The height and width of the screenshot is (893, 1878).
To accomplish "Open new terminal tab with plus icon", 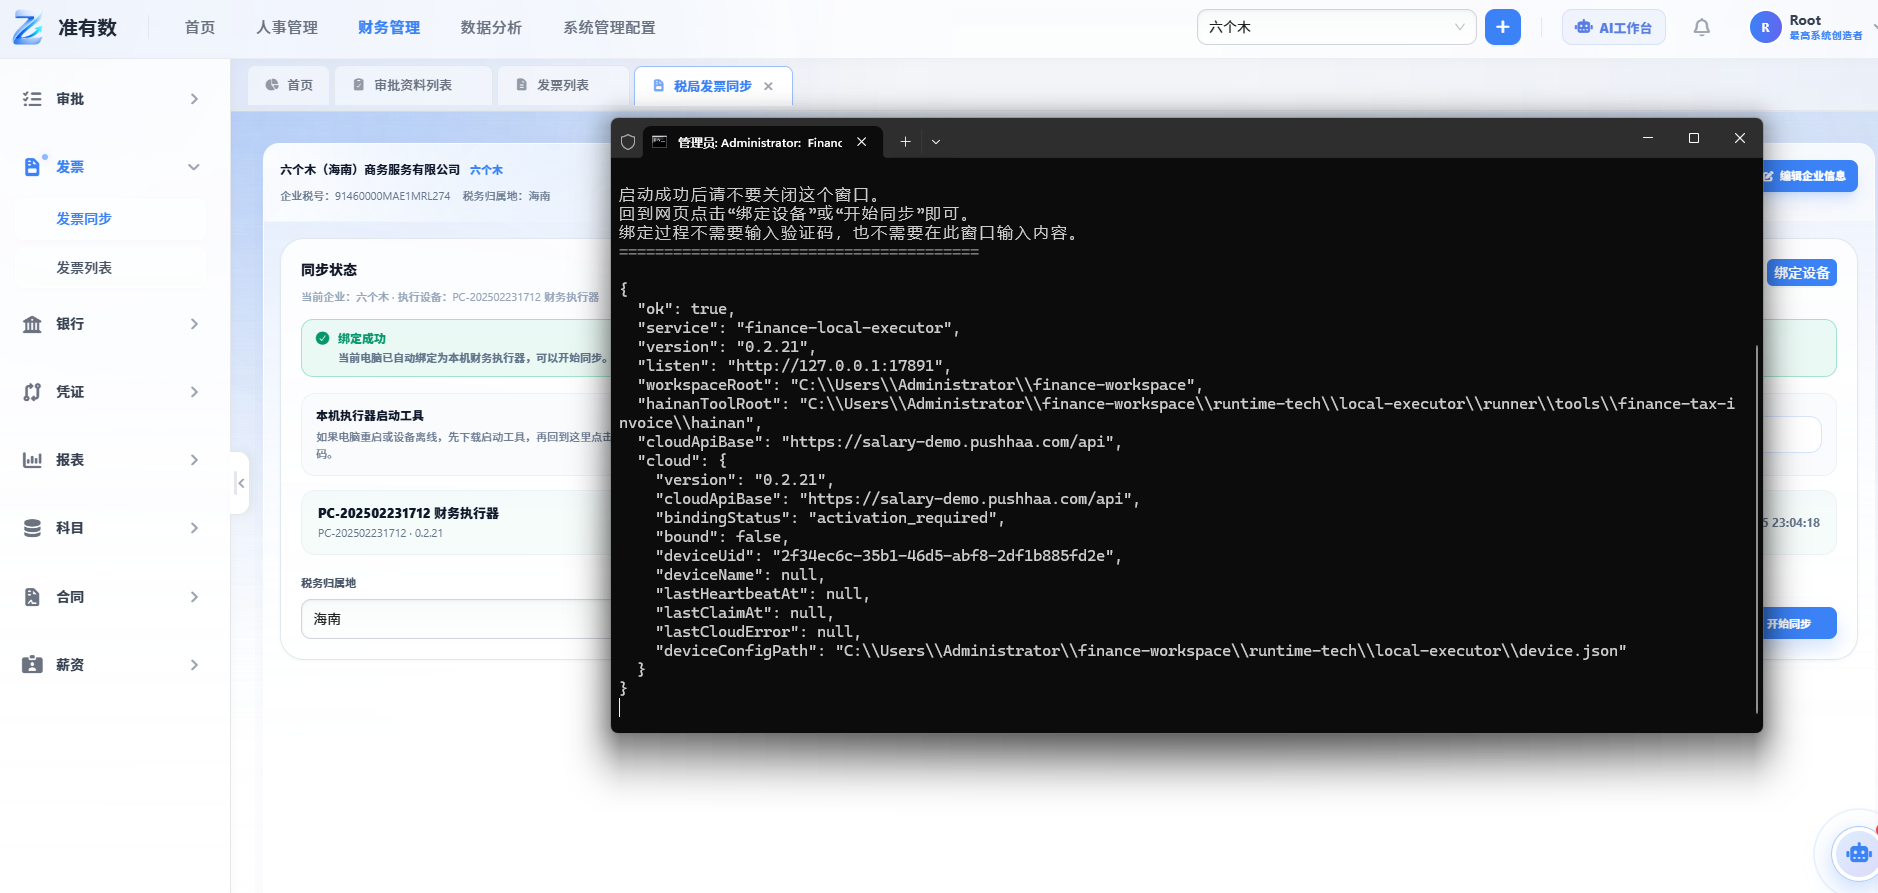I will pos(905,142).
